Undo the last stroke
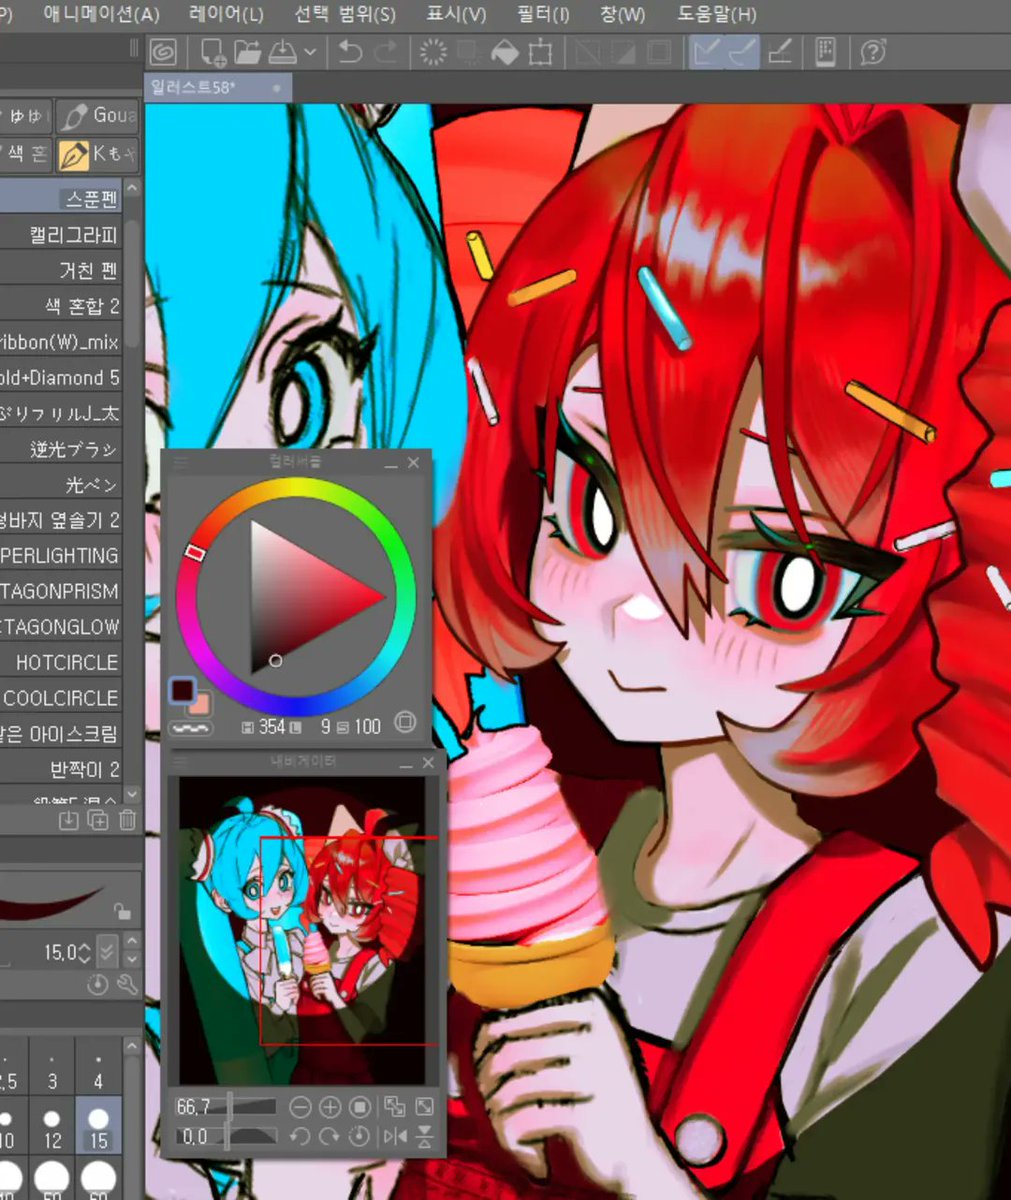The width and height of the screenshot is (1011, 1200). 350,52
